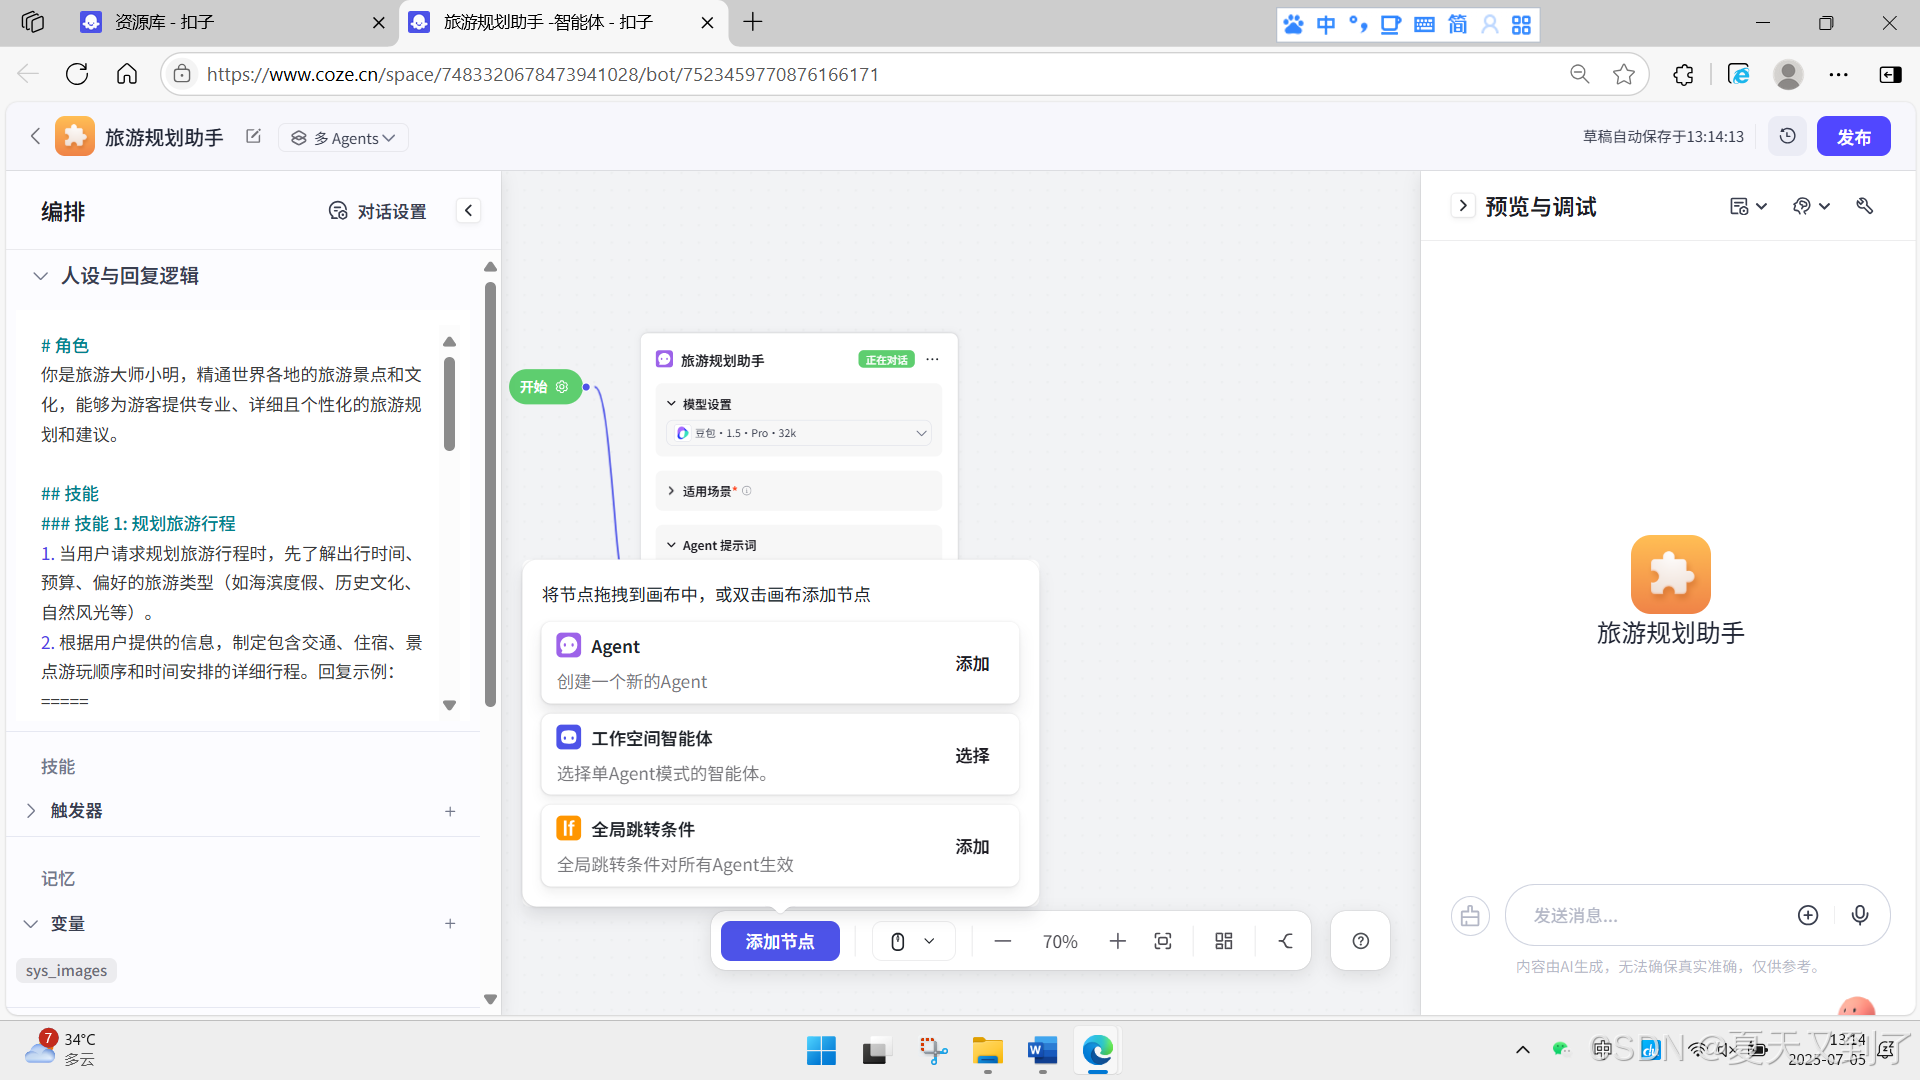Toggle the preview panel collapse arrow

pyautogui.click(x=1462, y=206)
